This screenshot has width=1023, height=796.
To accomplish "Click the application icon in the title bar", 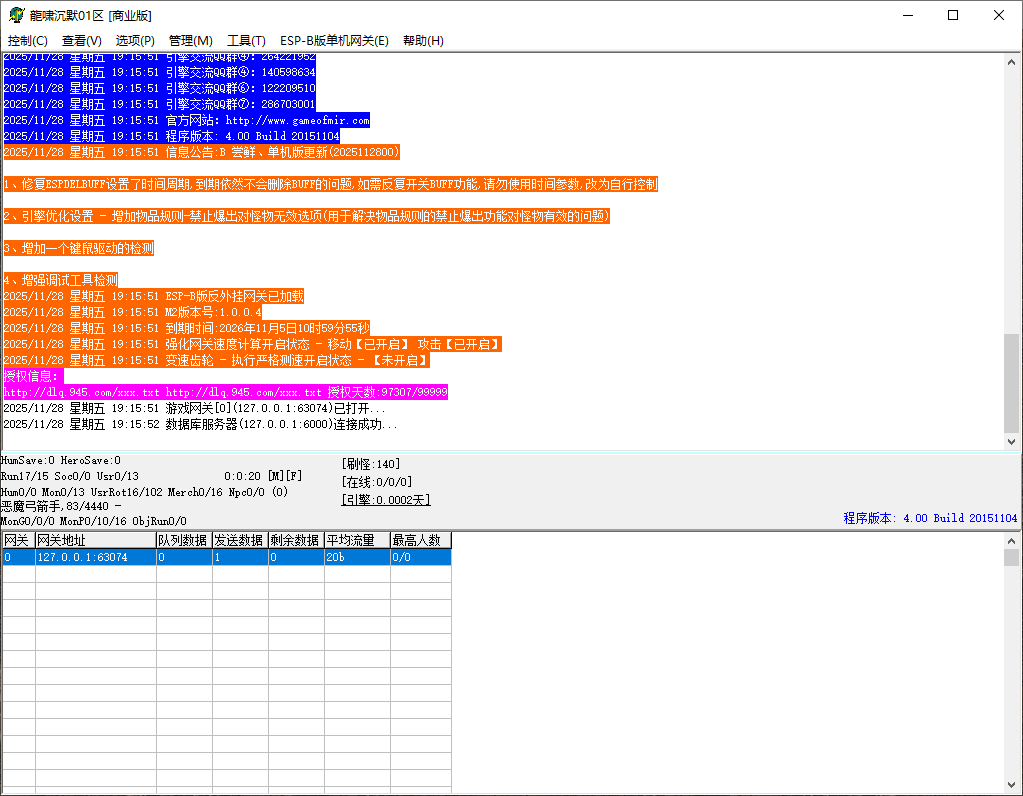I will point(16,15).
